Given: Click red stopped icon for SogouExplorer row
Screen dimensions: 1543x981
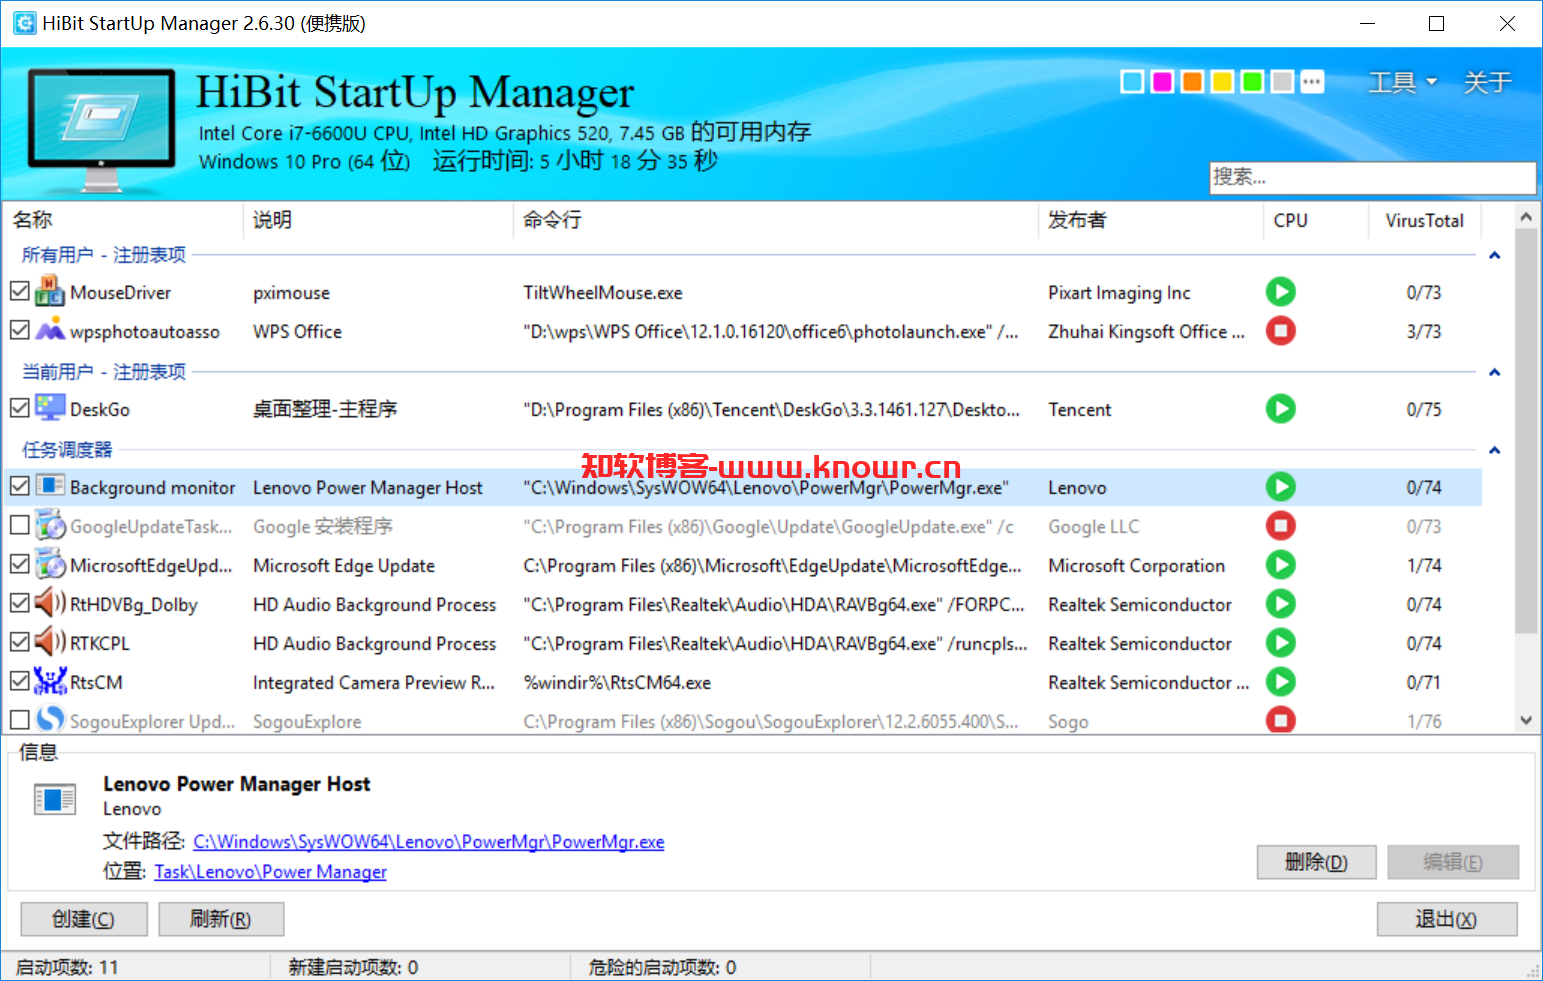Looking at the screenshot, I should pyautogui.click(x=1280, y=719).
